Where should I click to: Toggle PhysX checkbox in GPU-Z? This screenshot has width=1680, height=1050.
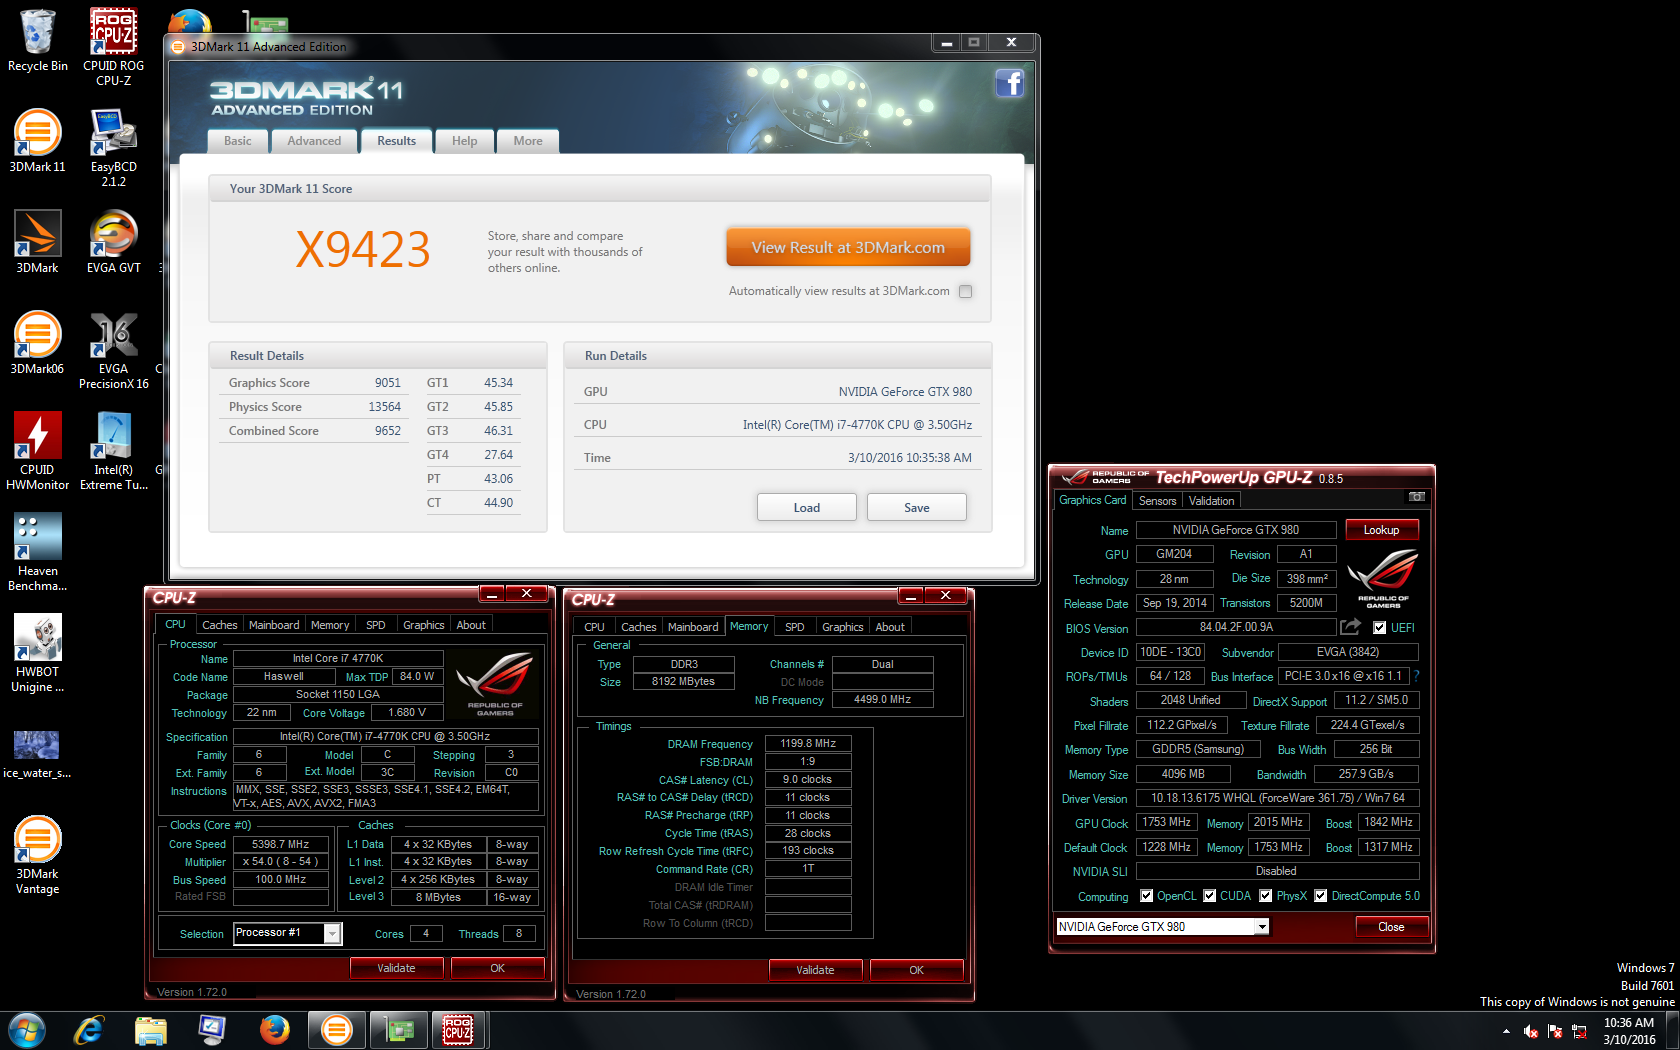[x=1266, y=896]
